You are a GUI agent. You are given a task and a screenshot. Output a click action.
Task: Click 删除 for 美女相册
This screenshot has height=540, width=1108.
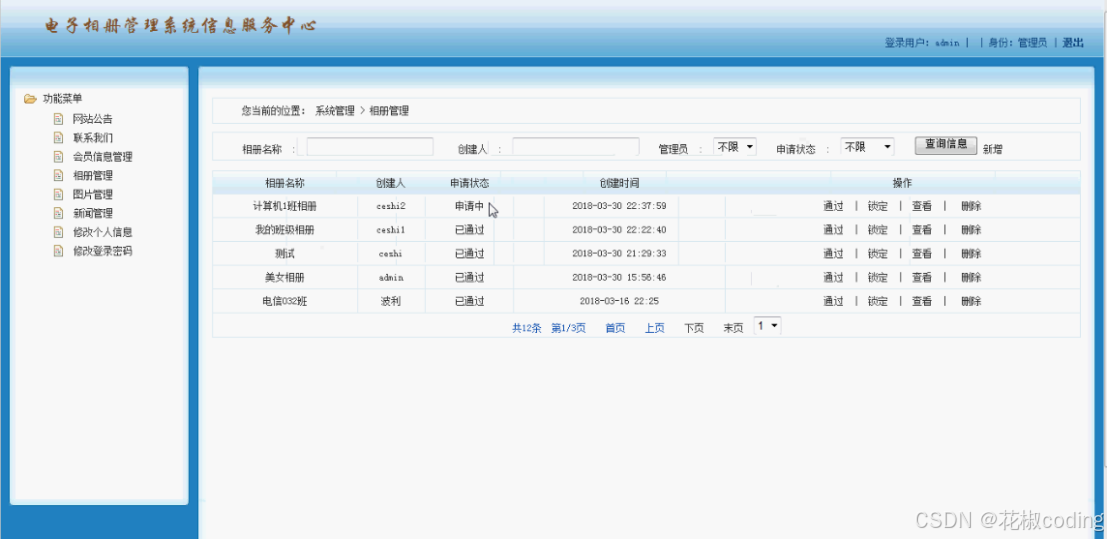pyautogui.click(x=971, y=277)
